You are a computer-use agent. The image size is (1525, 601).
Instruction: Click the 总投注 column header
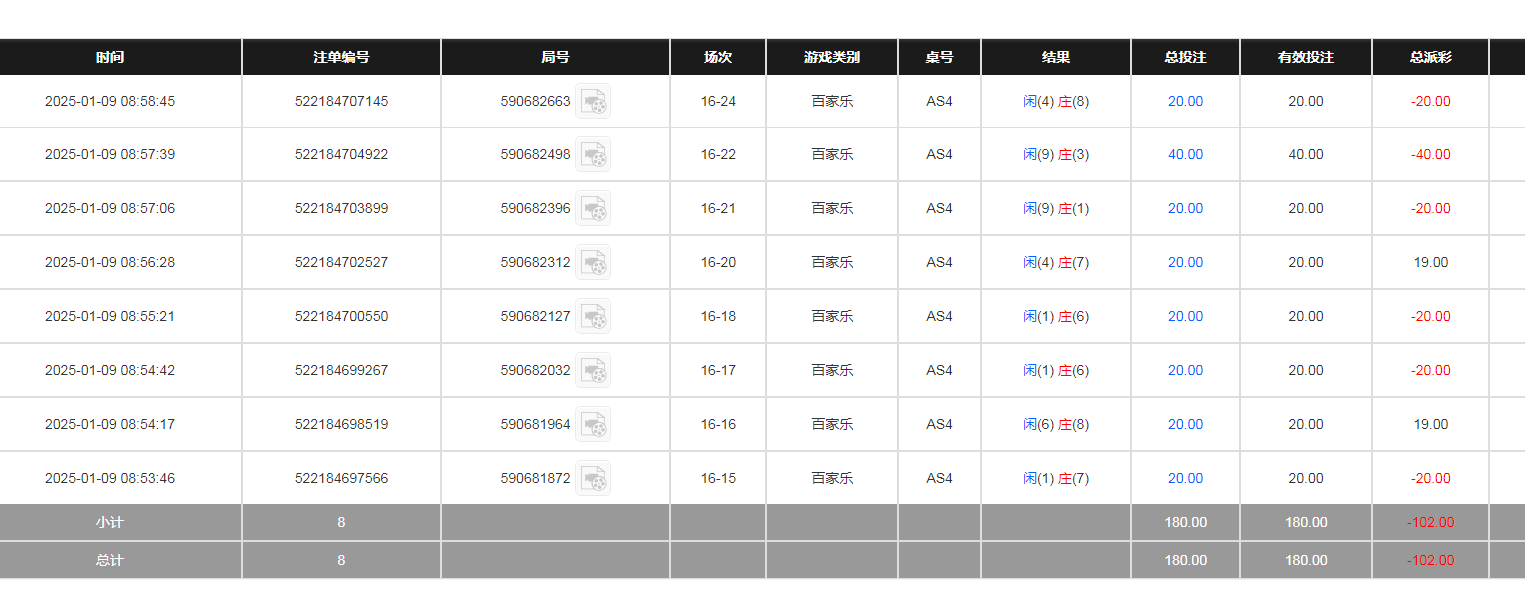coord(1185,57)
